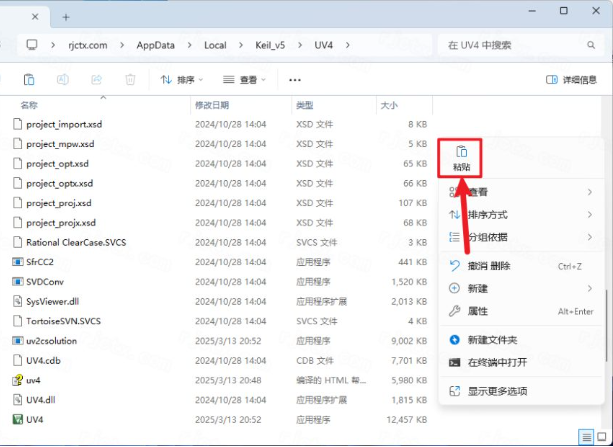Click the TortoiseSVN.SVCS file icon
This screenshot has height=447, width=613.
click(x=17, y=321)
